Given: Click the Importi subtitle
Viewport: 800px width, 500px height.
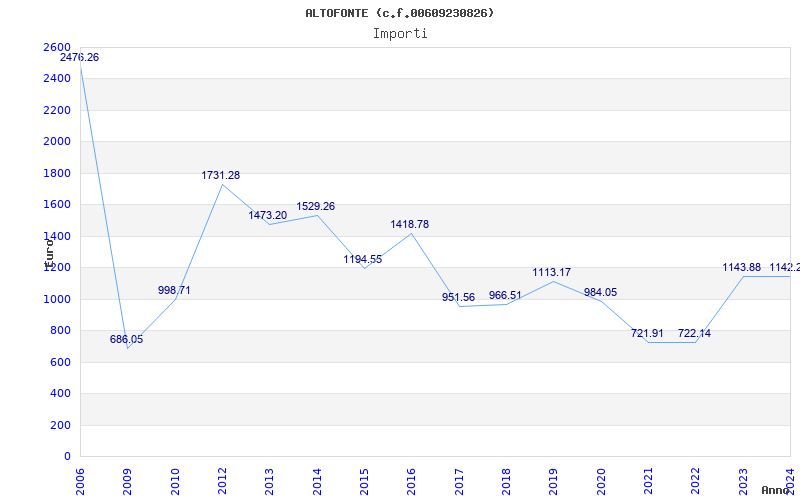Looking at the screenshot, I should pos(400,33).
